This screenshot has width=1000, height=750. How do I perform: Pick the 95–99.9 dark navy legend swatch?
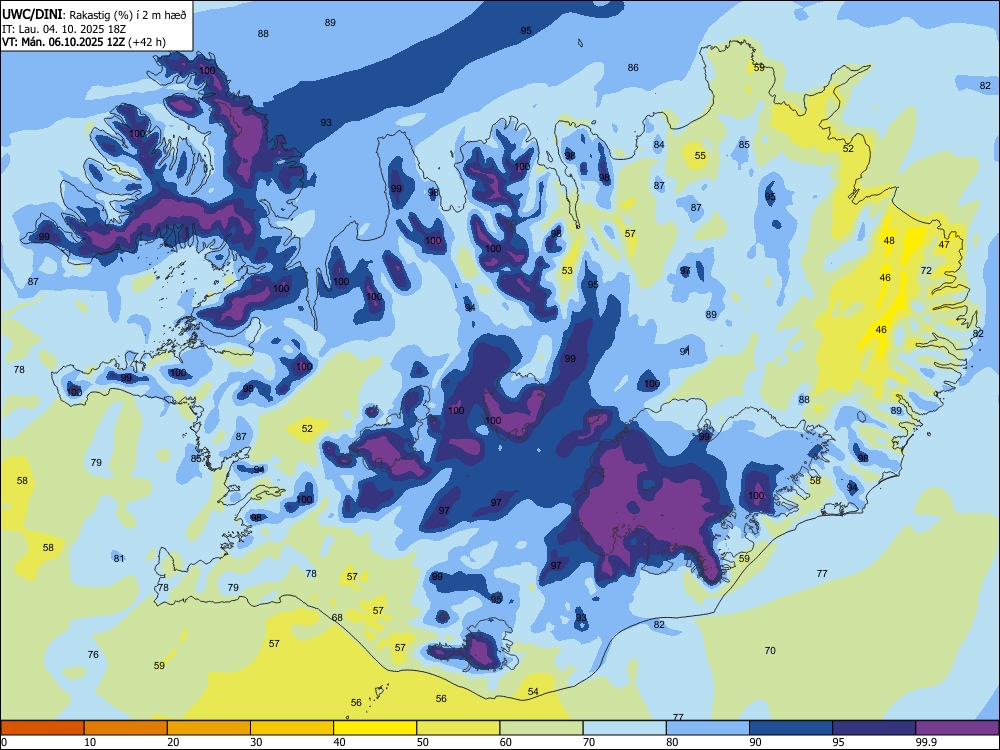pyautogui.click(x=874, y=728)
